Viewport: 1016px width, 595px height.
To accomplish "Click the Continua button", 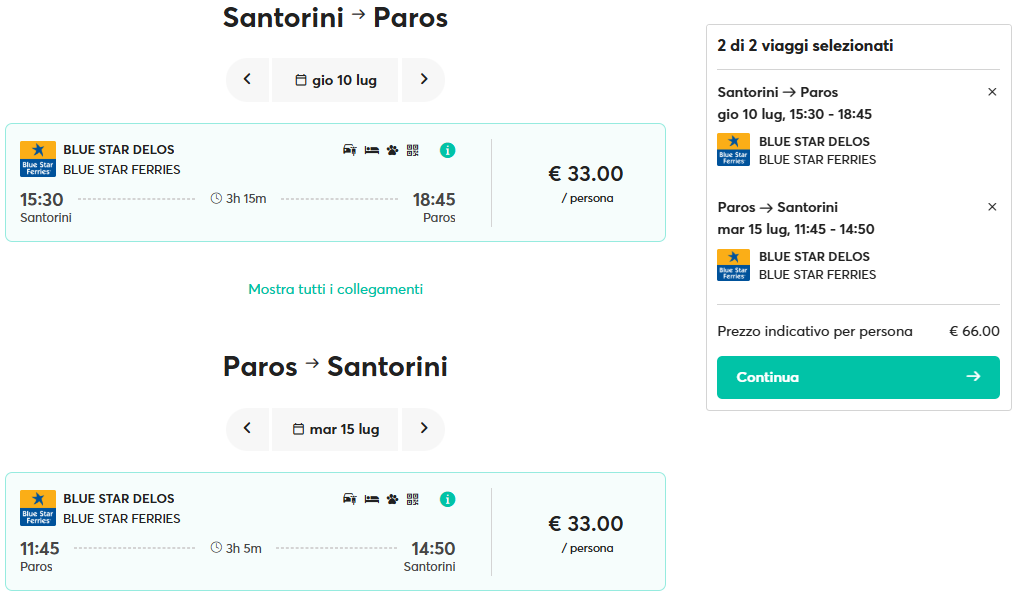I will pyautogui.click(x=858, y=377).
